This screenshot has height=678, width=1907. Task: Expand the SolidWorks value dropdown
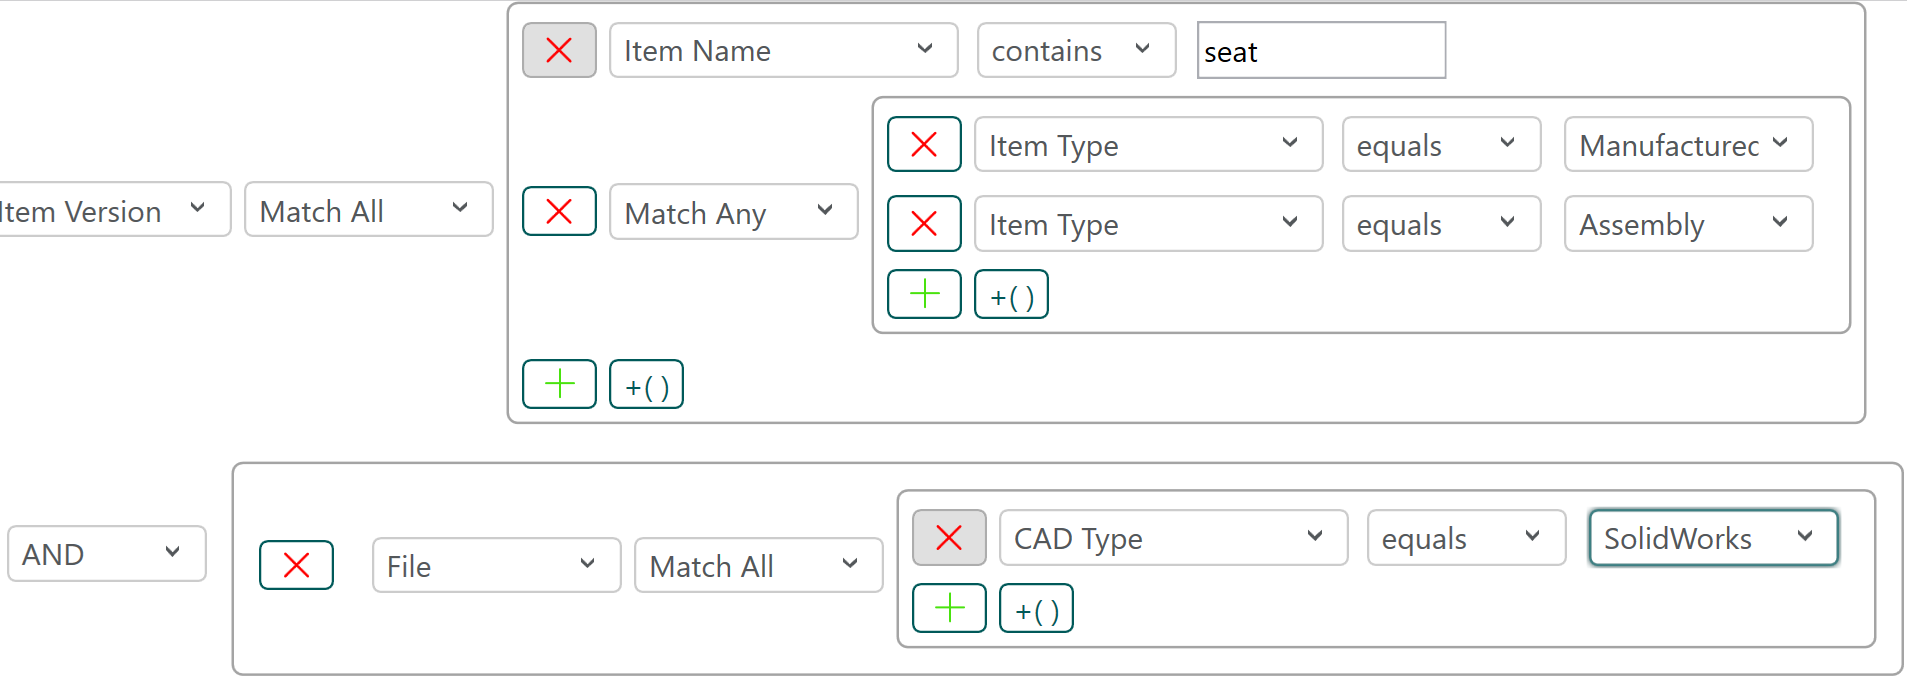[x=1713, y=538]
